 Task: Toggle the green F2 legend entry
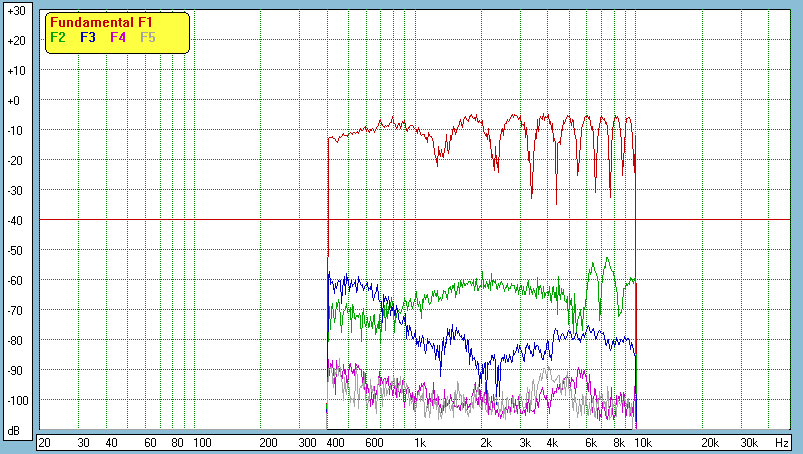58,37
